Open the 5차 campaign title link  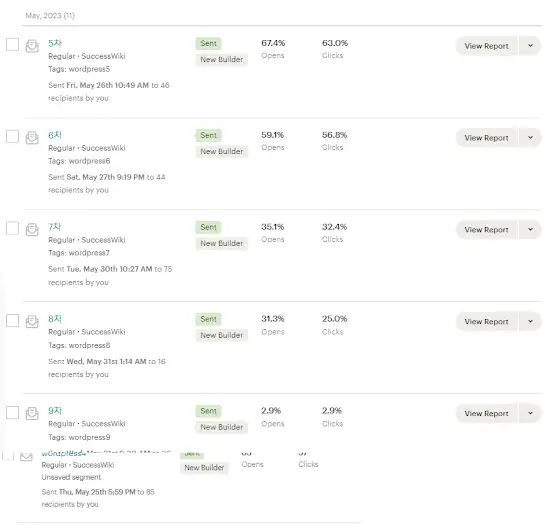55,43
